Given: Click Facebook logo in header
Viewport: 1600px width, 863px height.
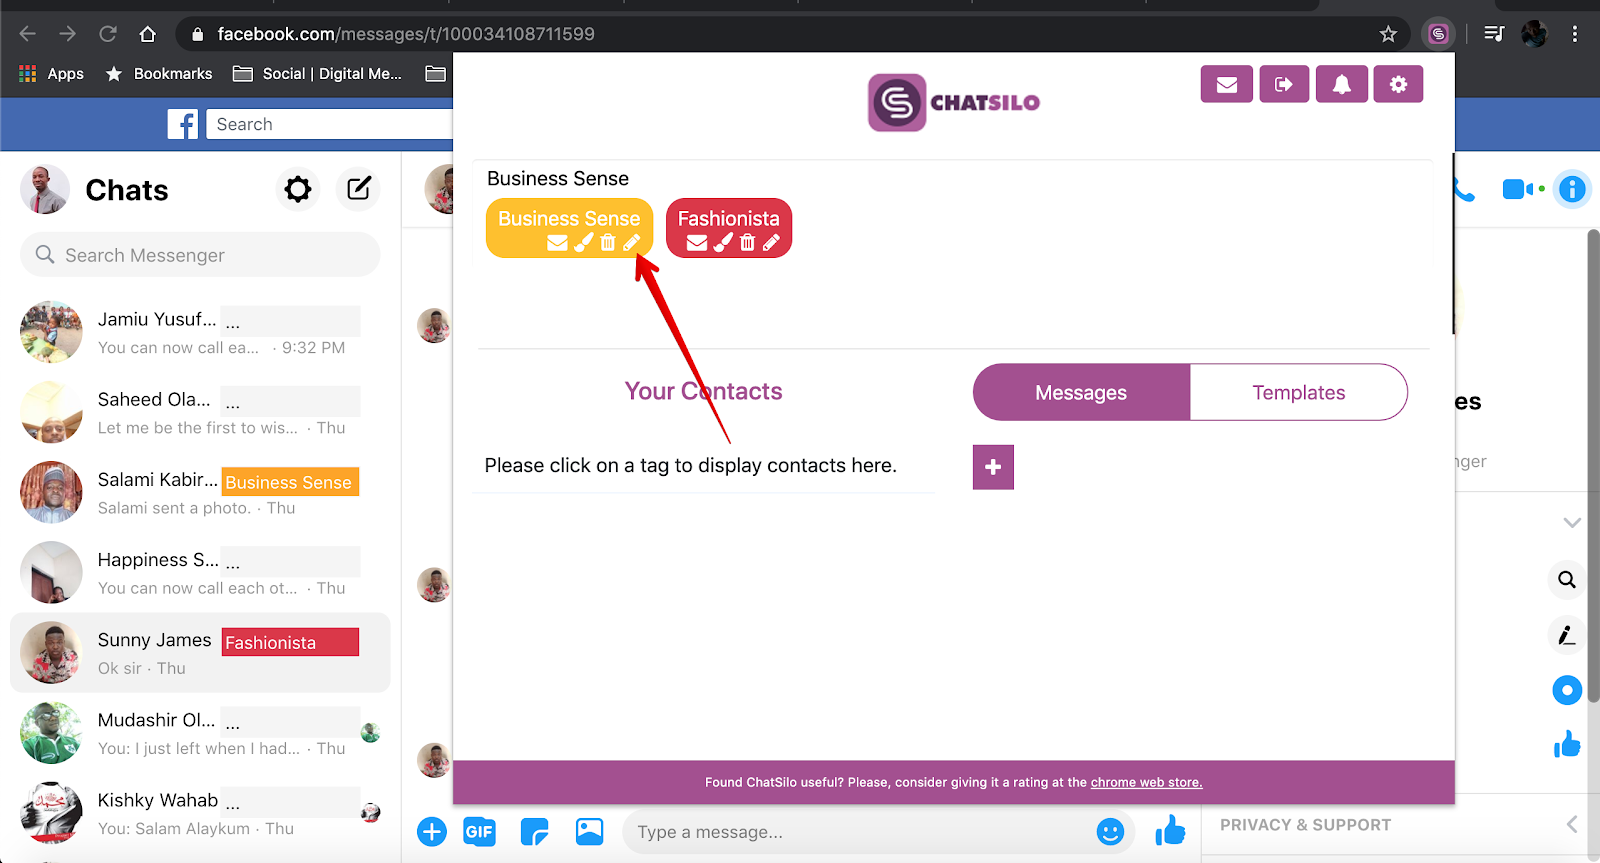Looking at the screenshot, I should point(183,124).
